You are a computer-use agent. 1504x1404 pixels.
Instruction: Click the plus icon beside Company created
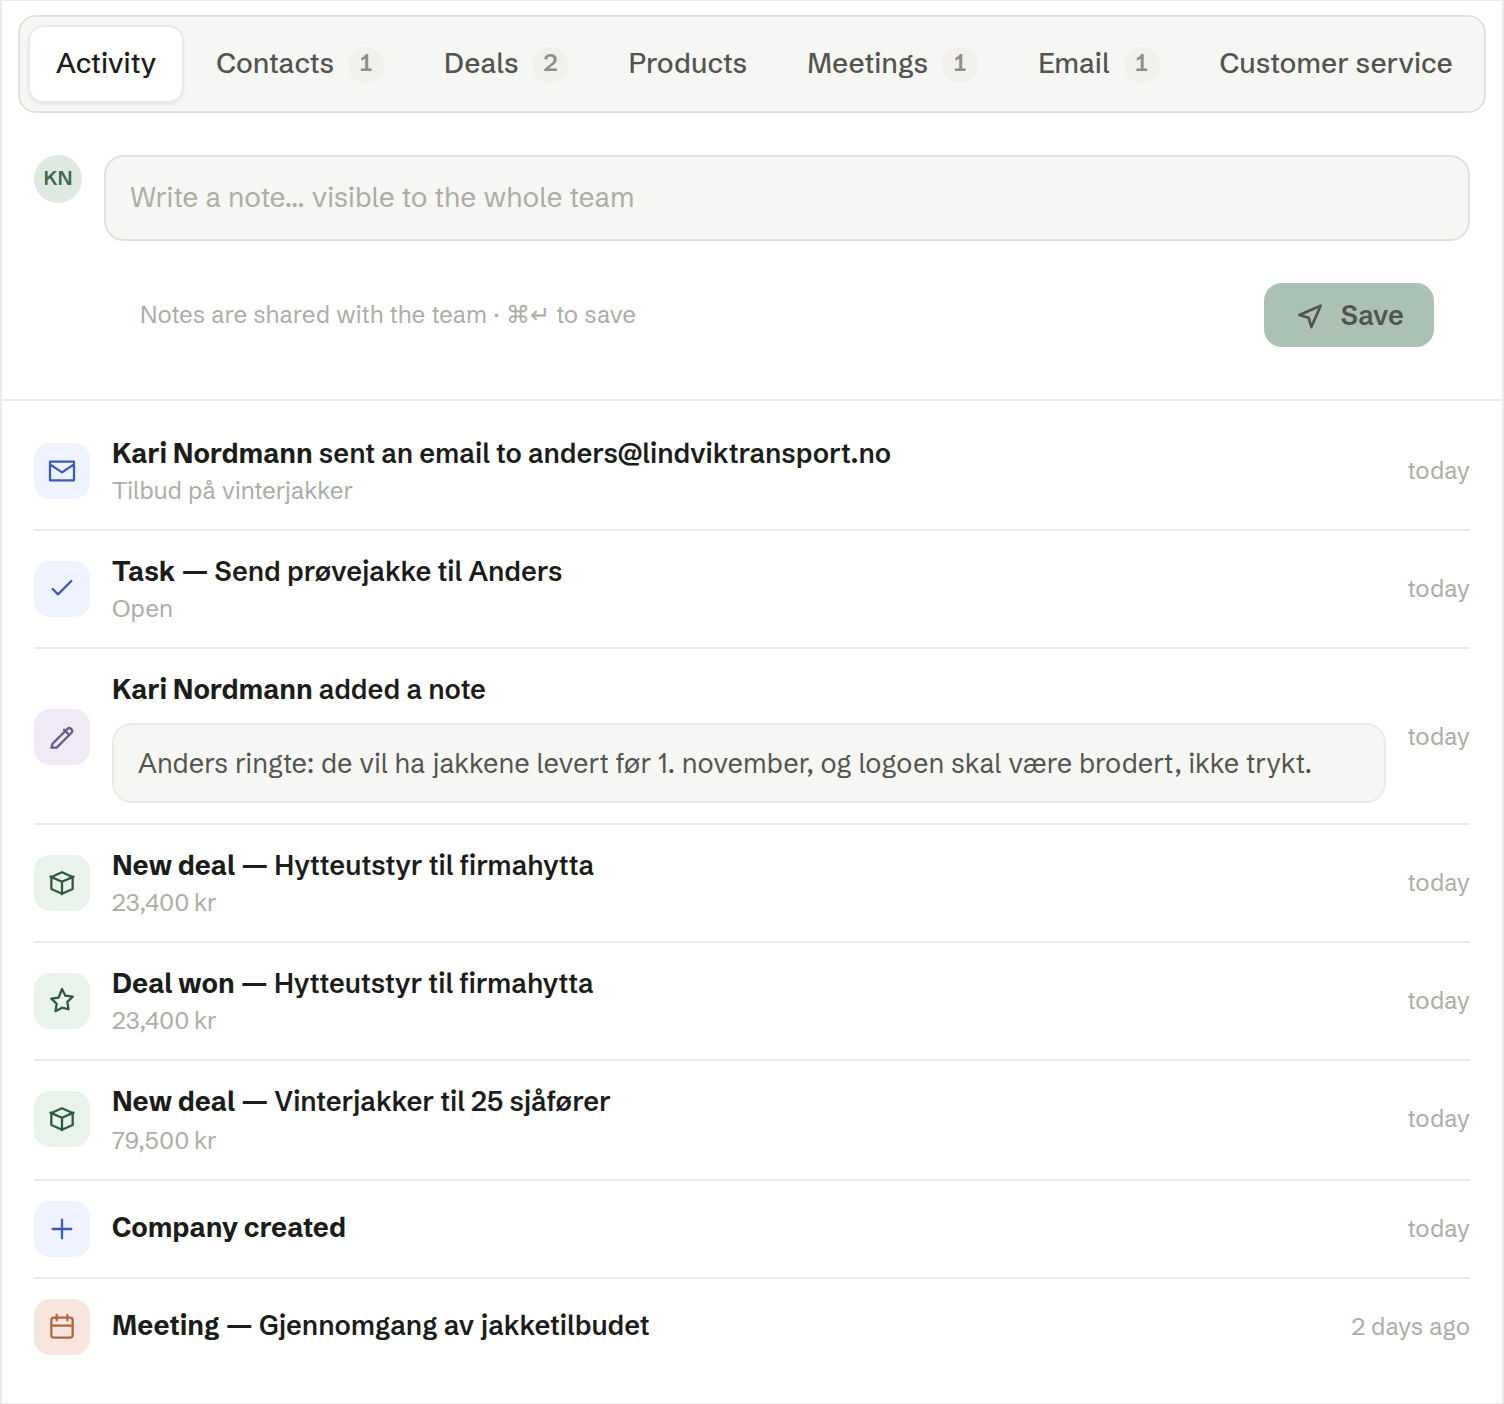(62, 1229)
